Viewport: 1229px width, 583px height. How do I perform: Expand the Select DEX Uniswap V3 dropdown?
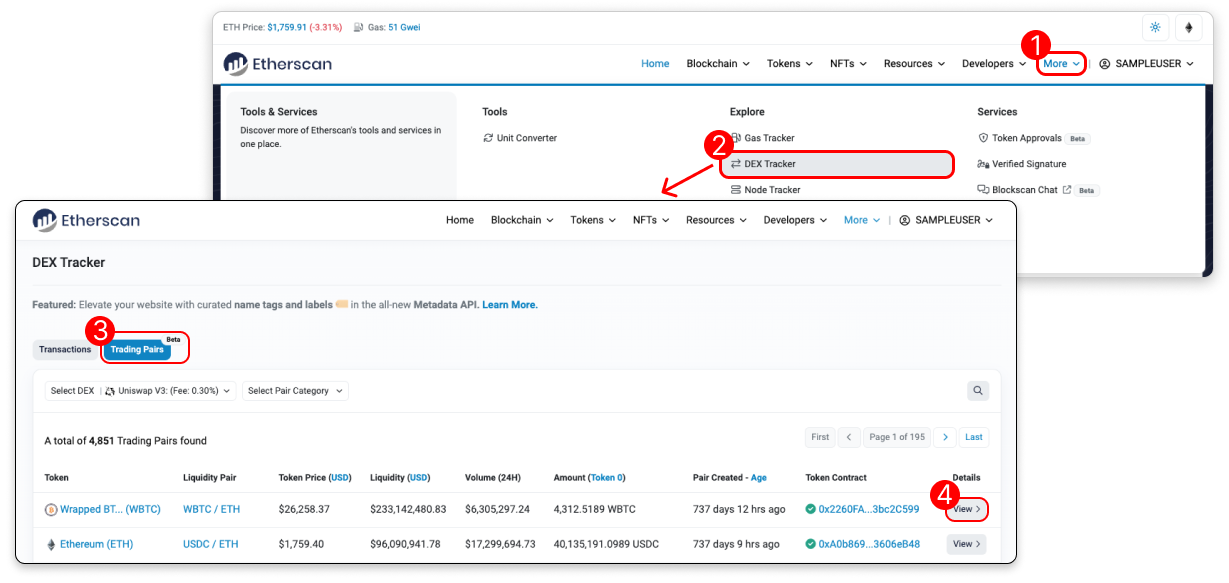[x=141, y=391]
